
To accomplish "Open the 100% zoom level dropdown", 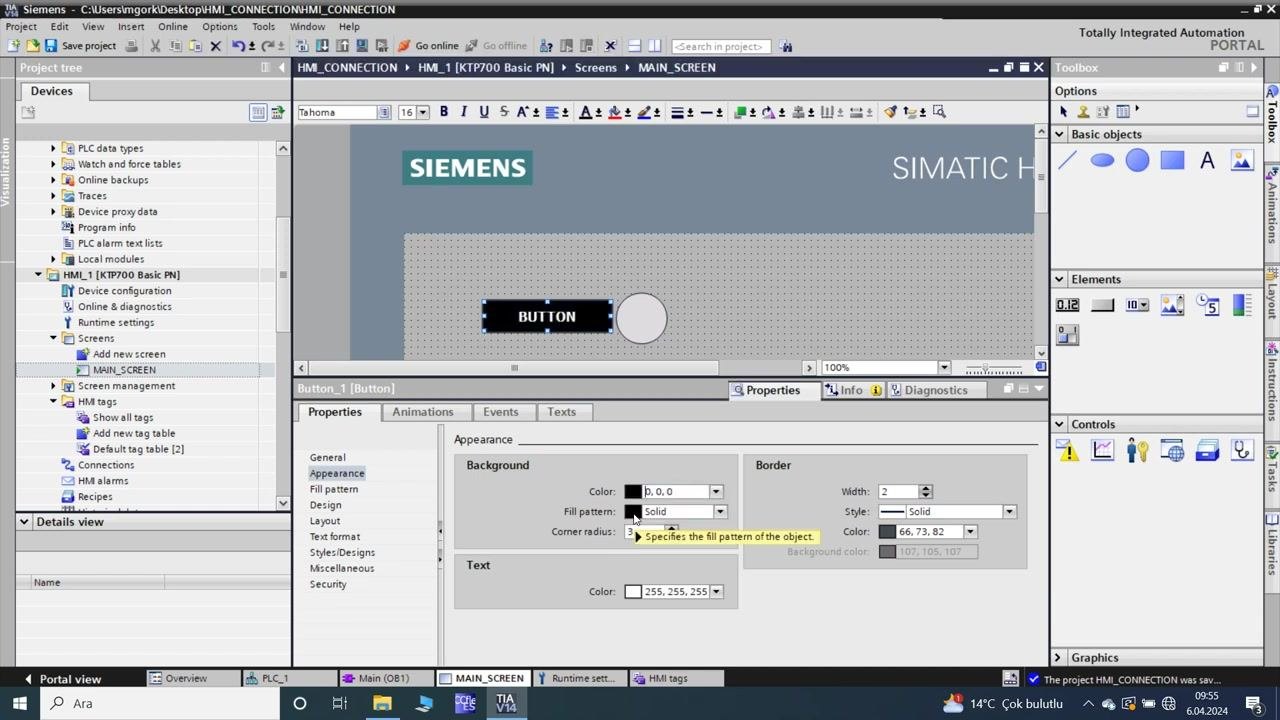I will click(943, 367).
